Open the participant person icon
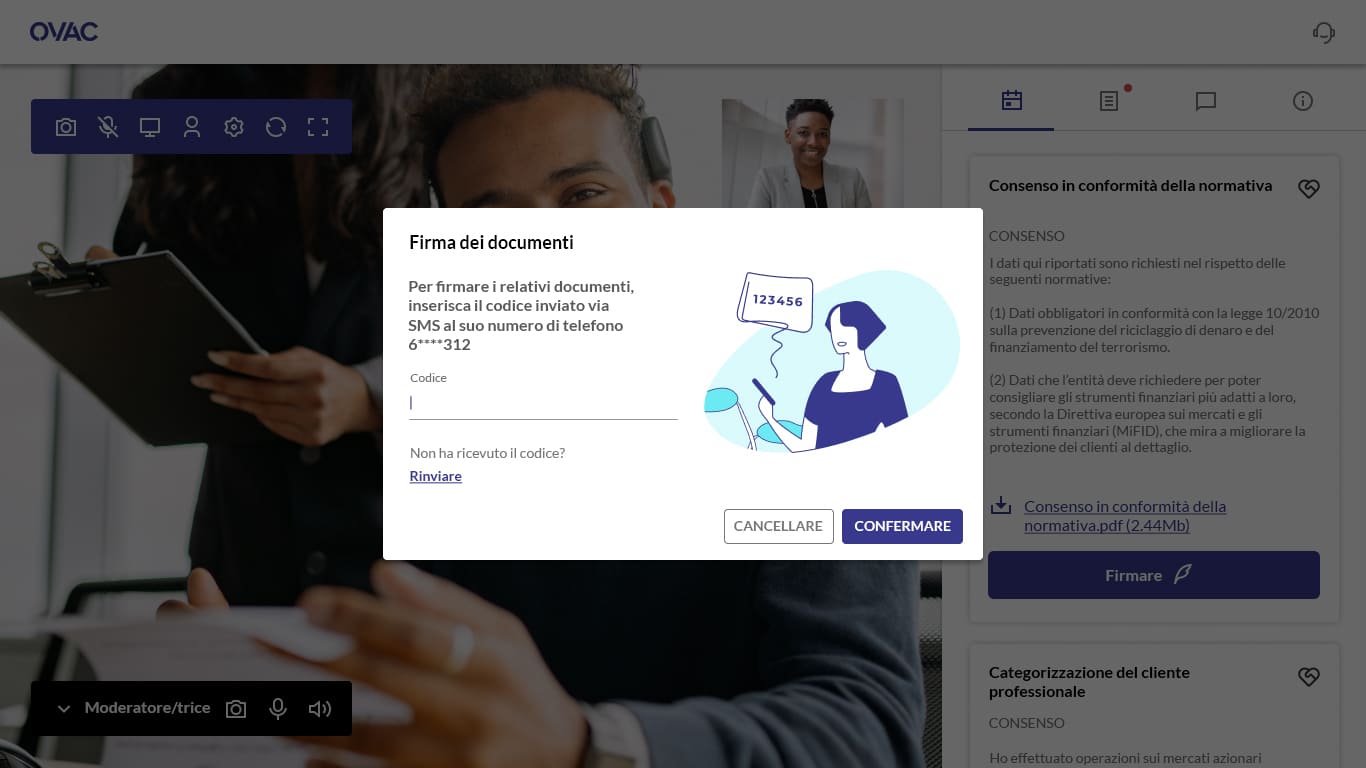Screen dimensions: 1366x768 [192, 127]
